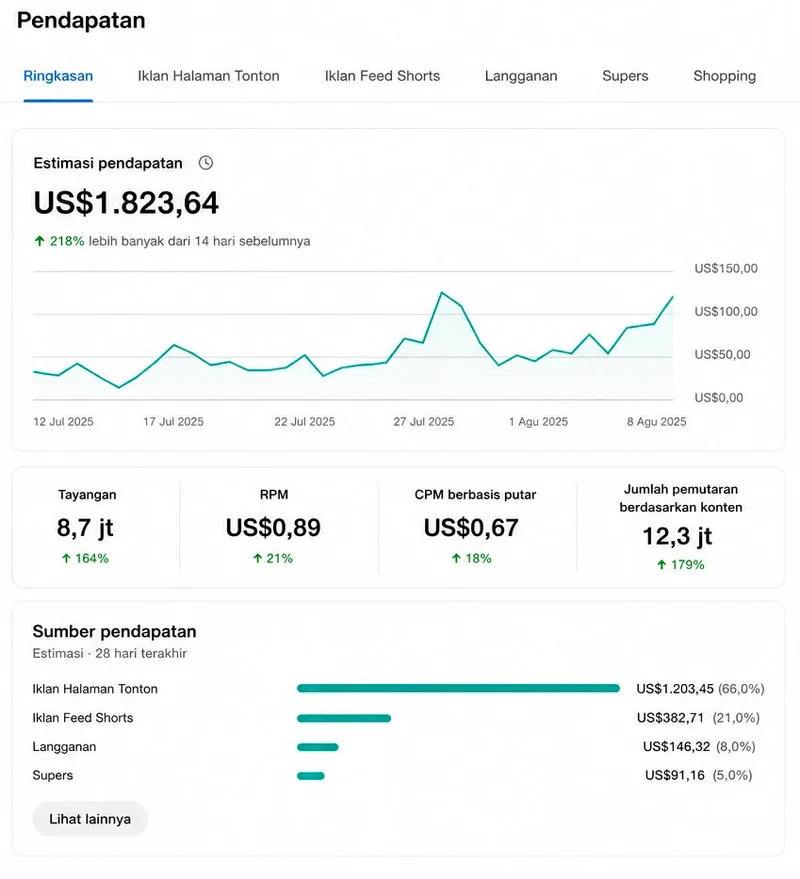Click the Lihat lainnya button
800x879 pixels.
tap(90, 819)
